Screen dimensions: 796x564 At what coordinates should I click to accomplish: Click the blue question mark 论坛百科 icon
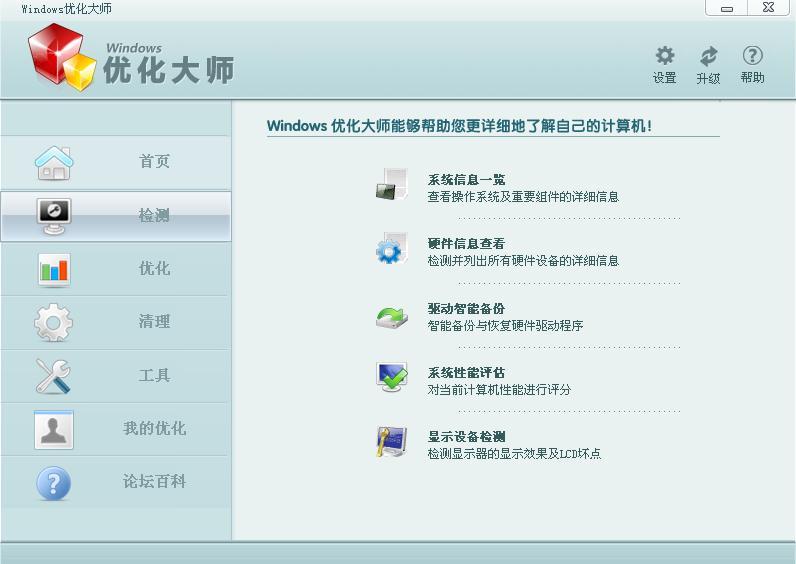coord(54,483)
